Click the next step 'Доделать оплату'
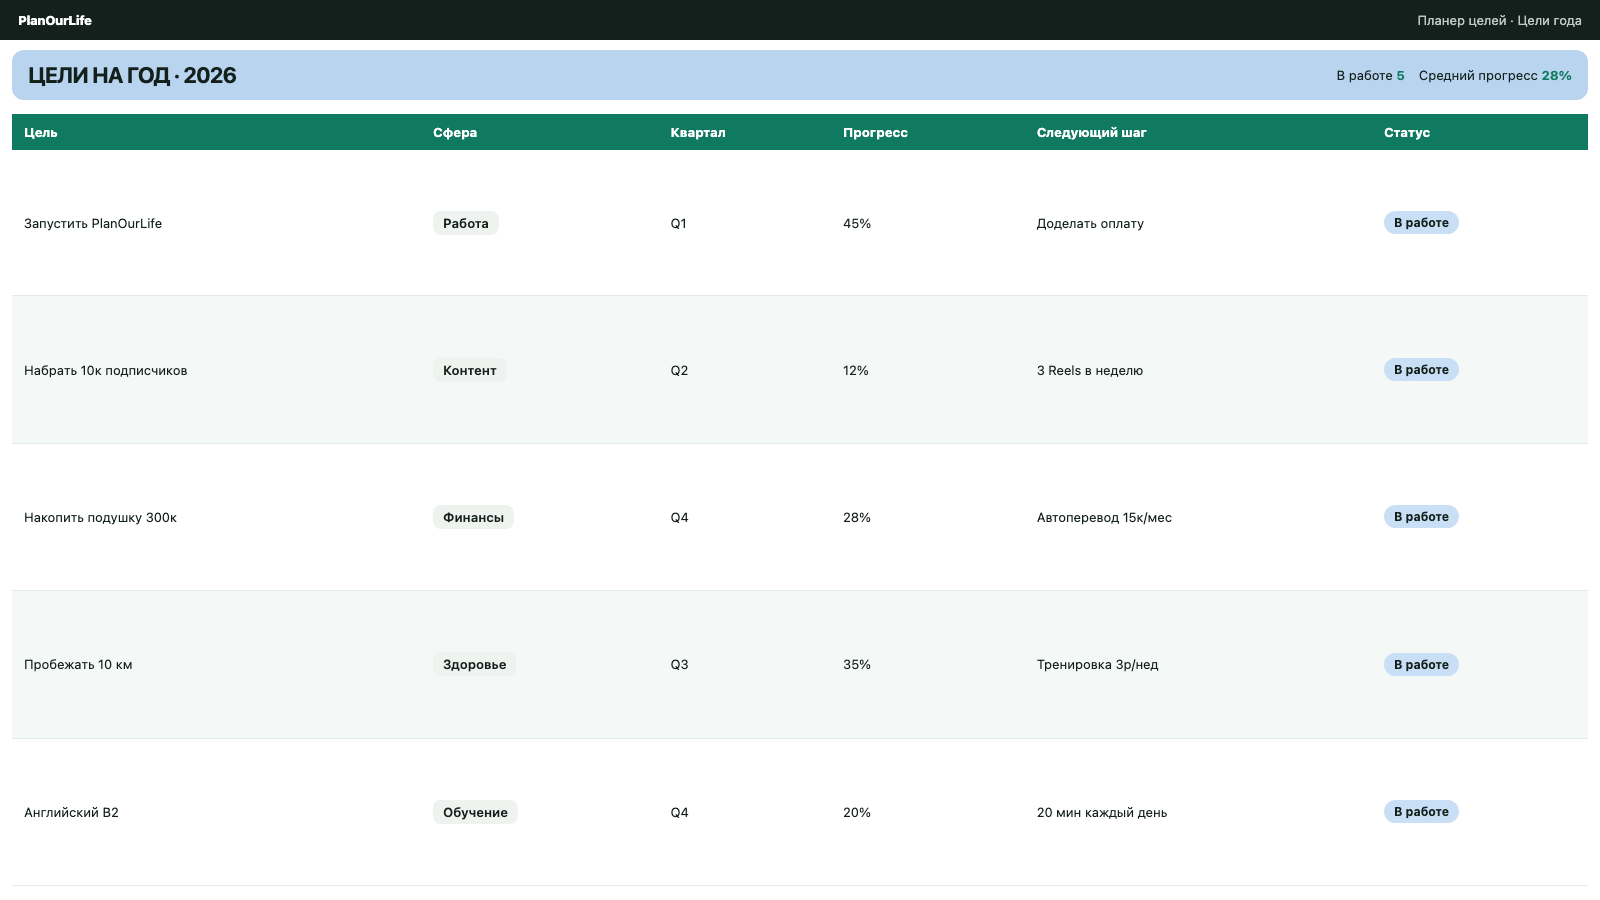This screenshot has height=900, width=1600. 1090,223
